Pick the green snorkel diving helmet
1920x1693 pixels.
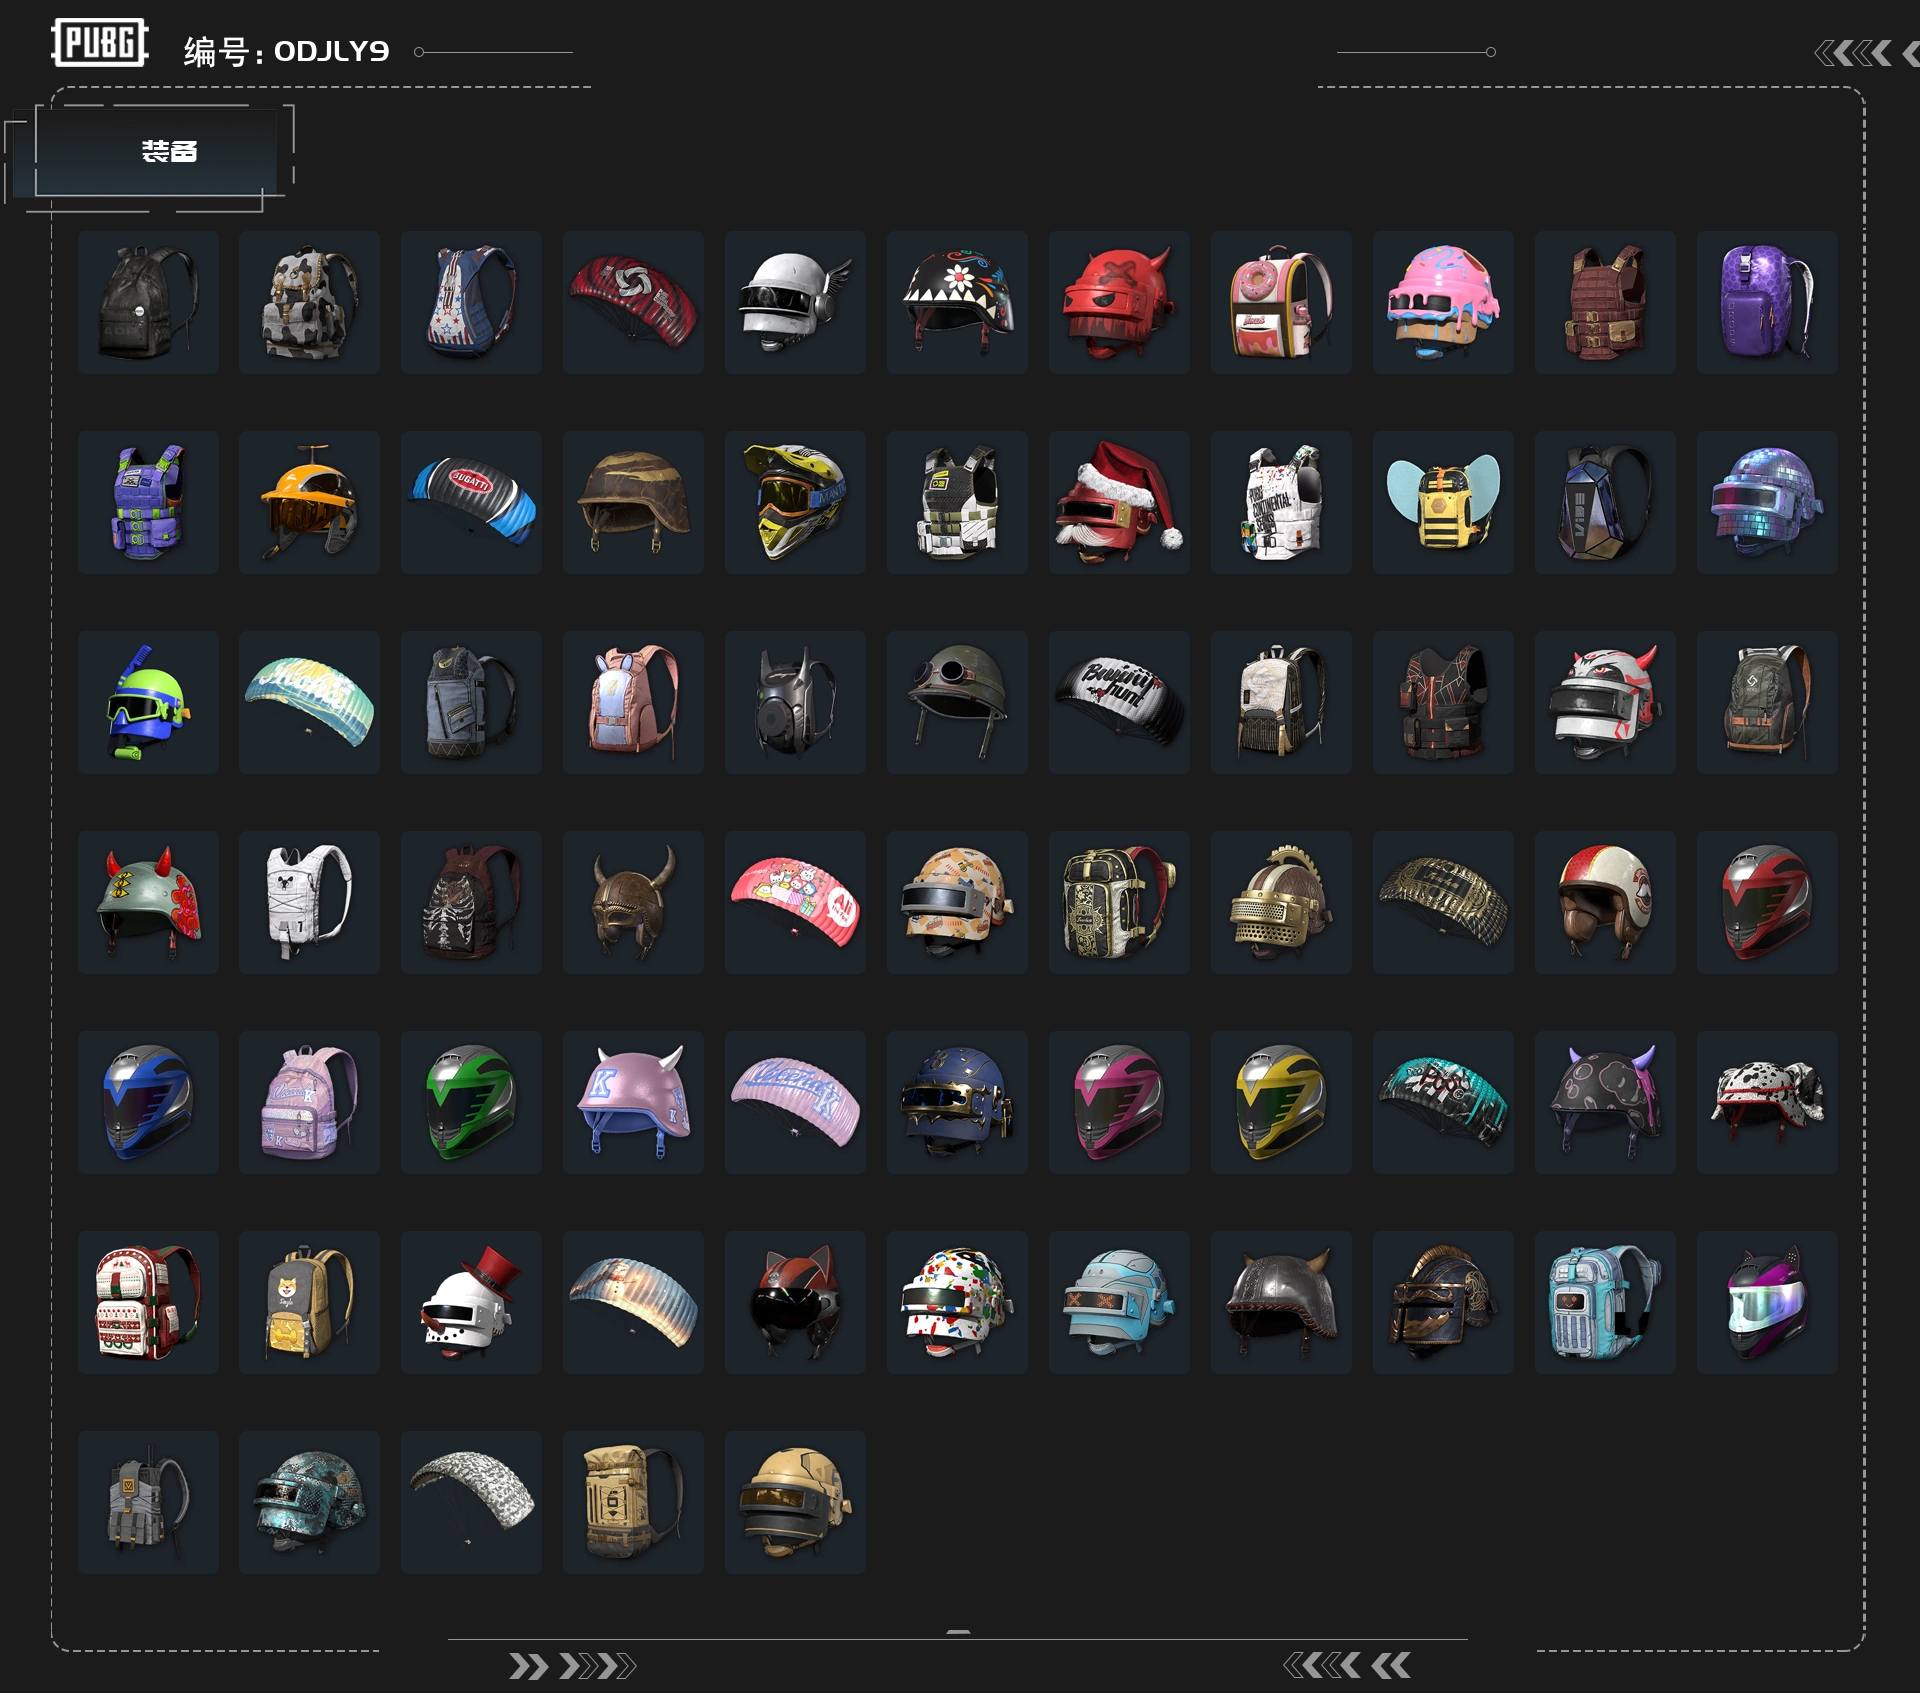coord(148,702)
